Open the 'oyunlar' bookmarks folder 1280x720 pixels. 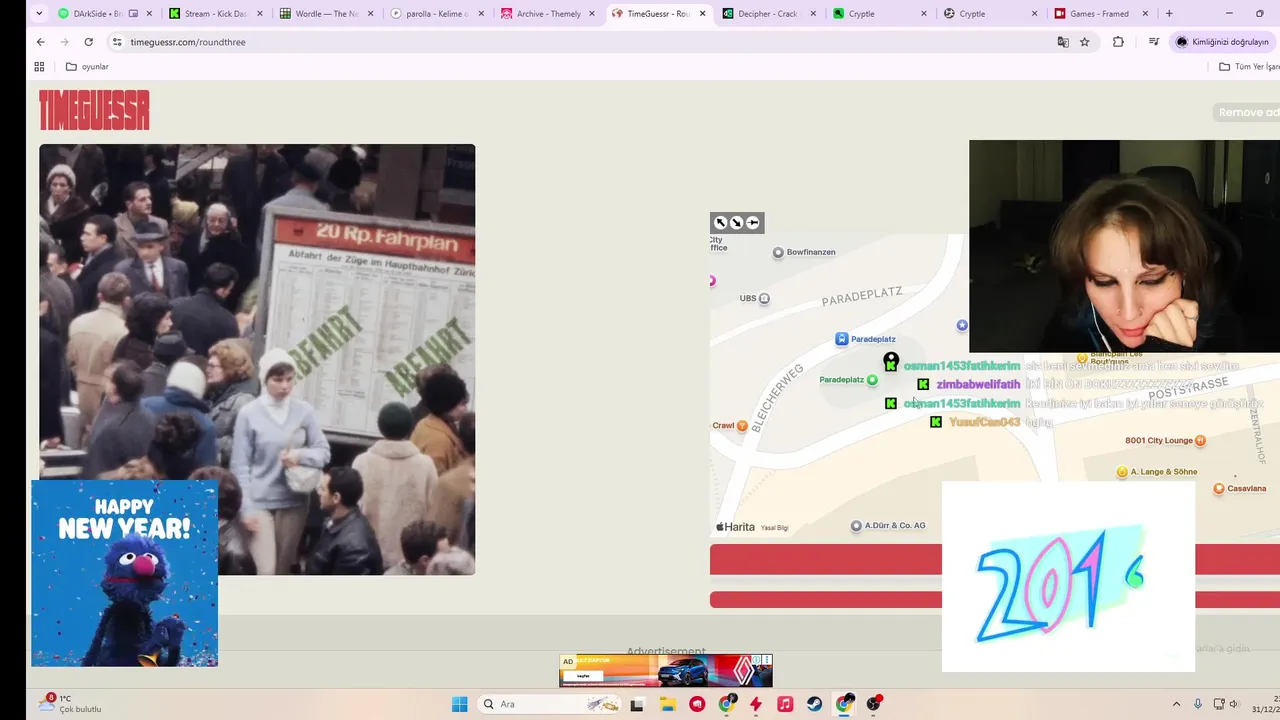point(87,67)
